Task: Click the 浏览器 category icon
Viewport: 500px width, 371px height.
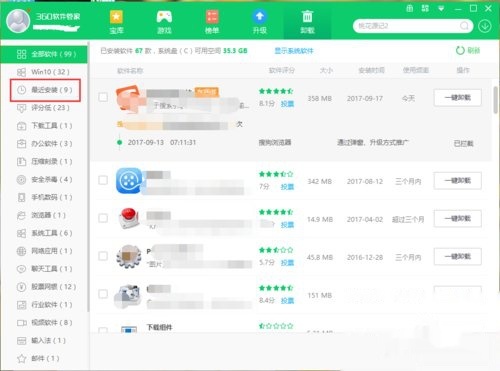Action: tap(21, 215)
